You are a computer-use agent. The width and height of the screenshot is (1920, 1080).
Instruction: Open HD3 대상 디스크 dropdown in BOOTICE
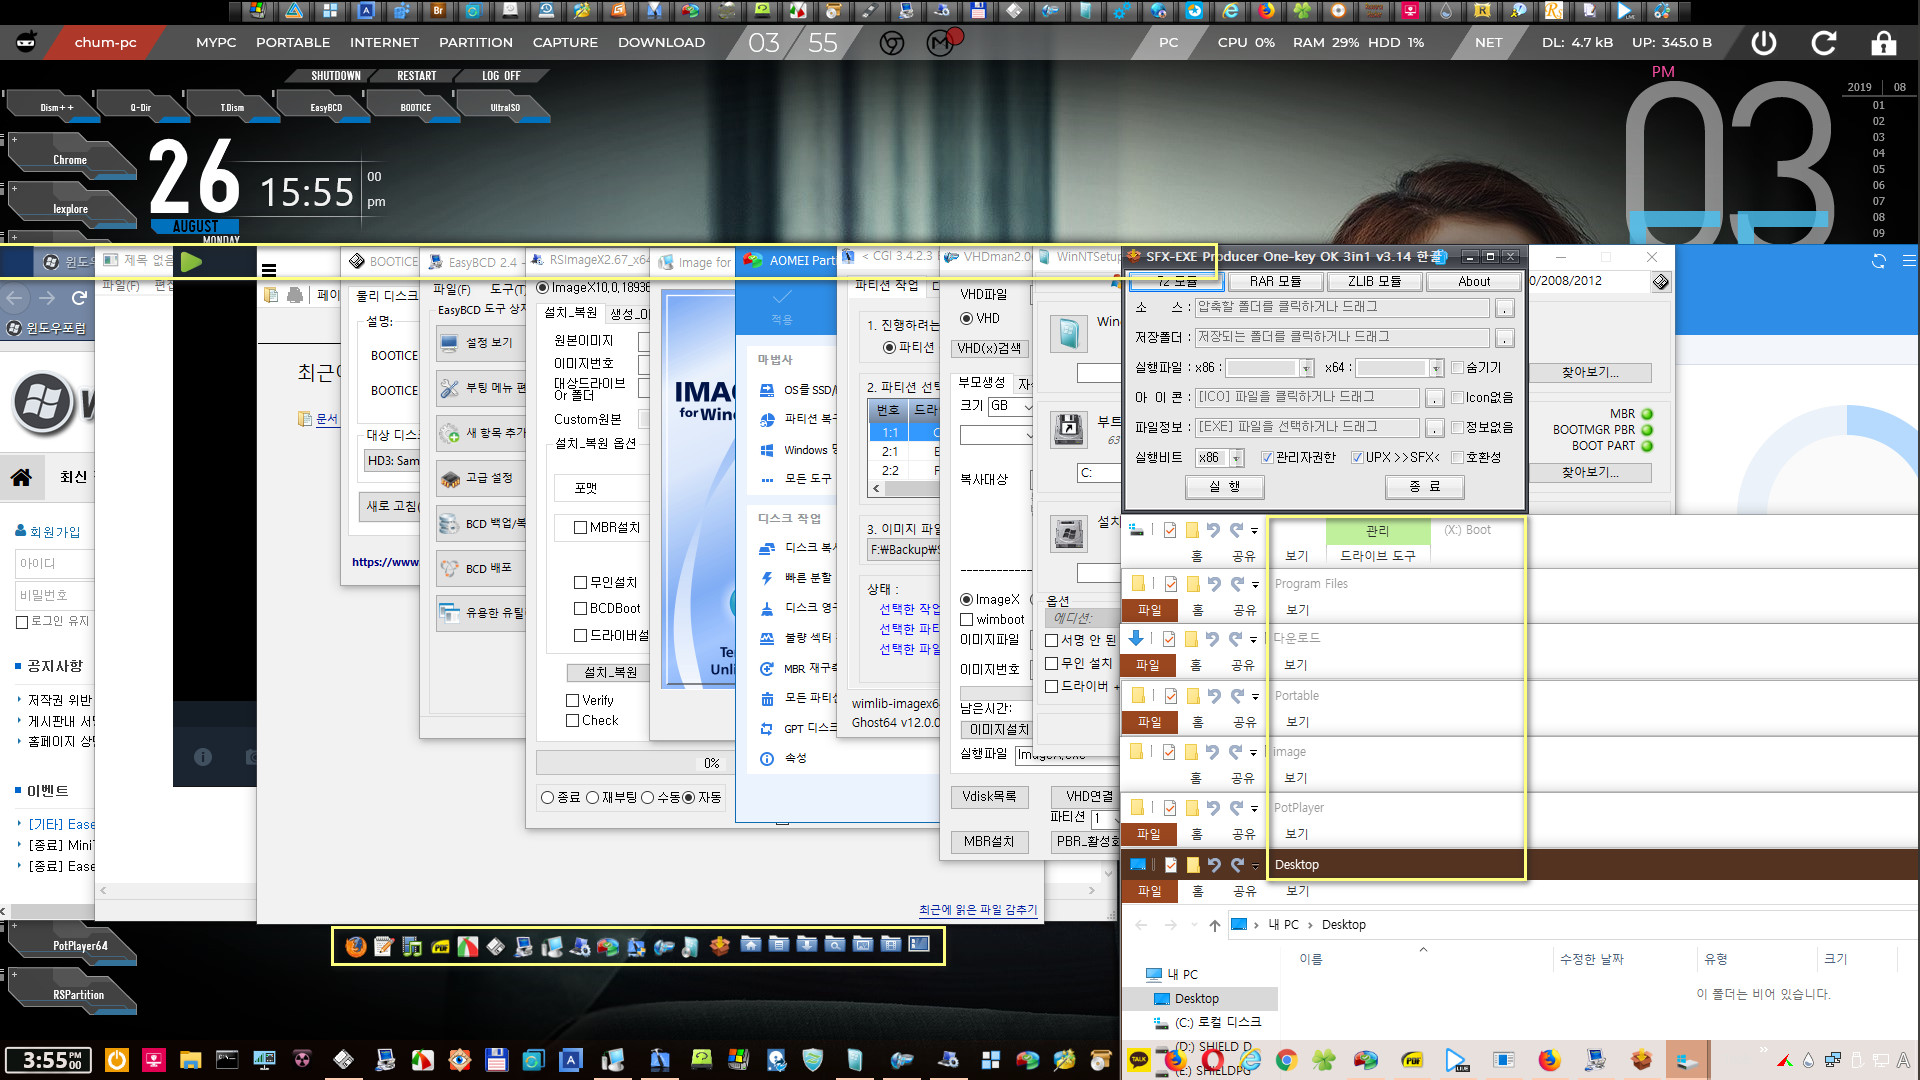(x=392, y=461)
